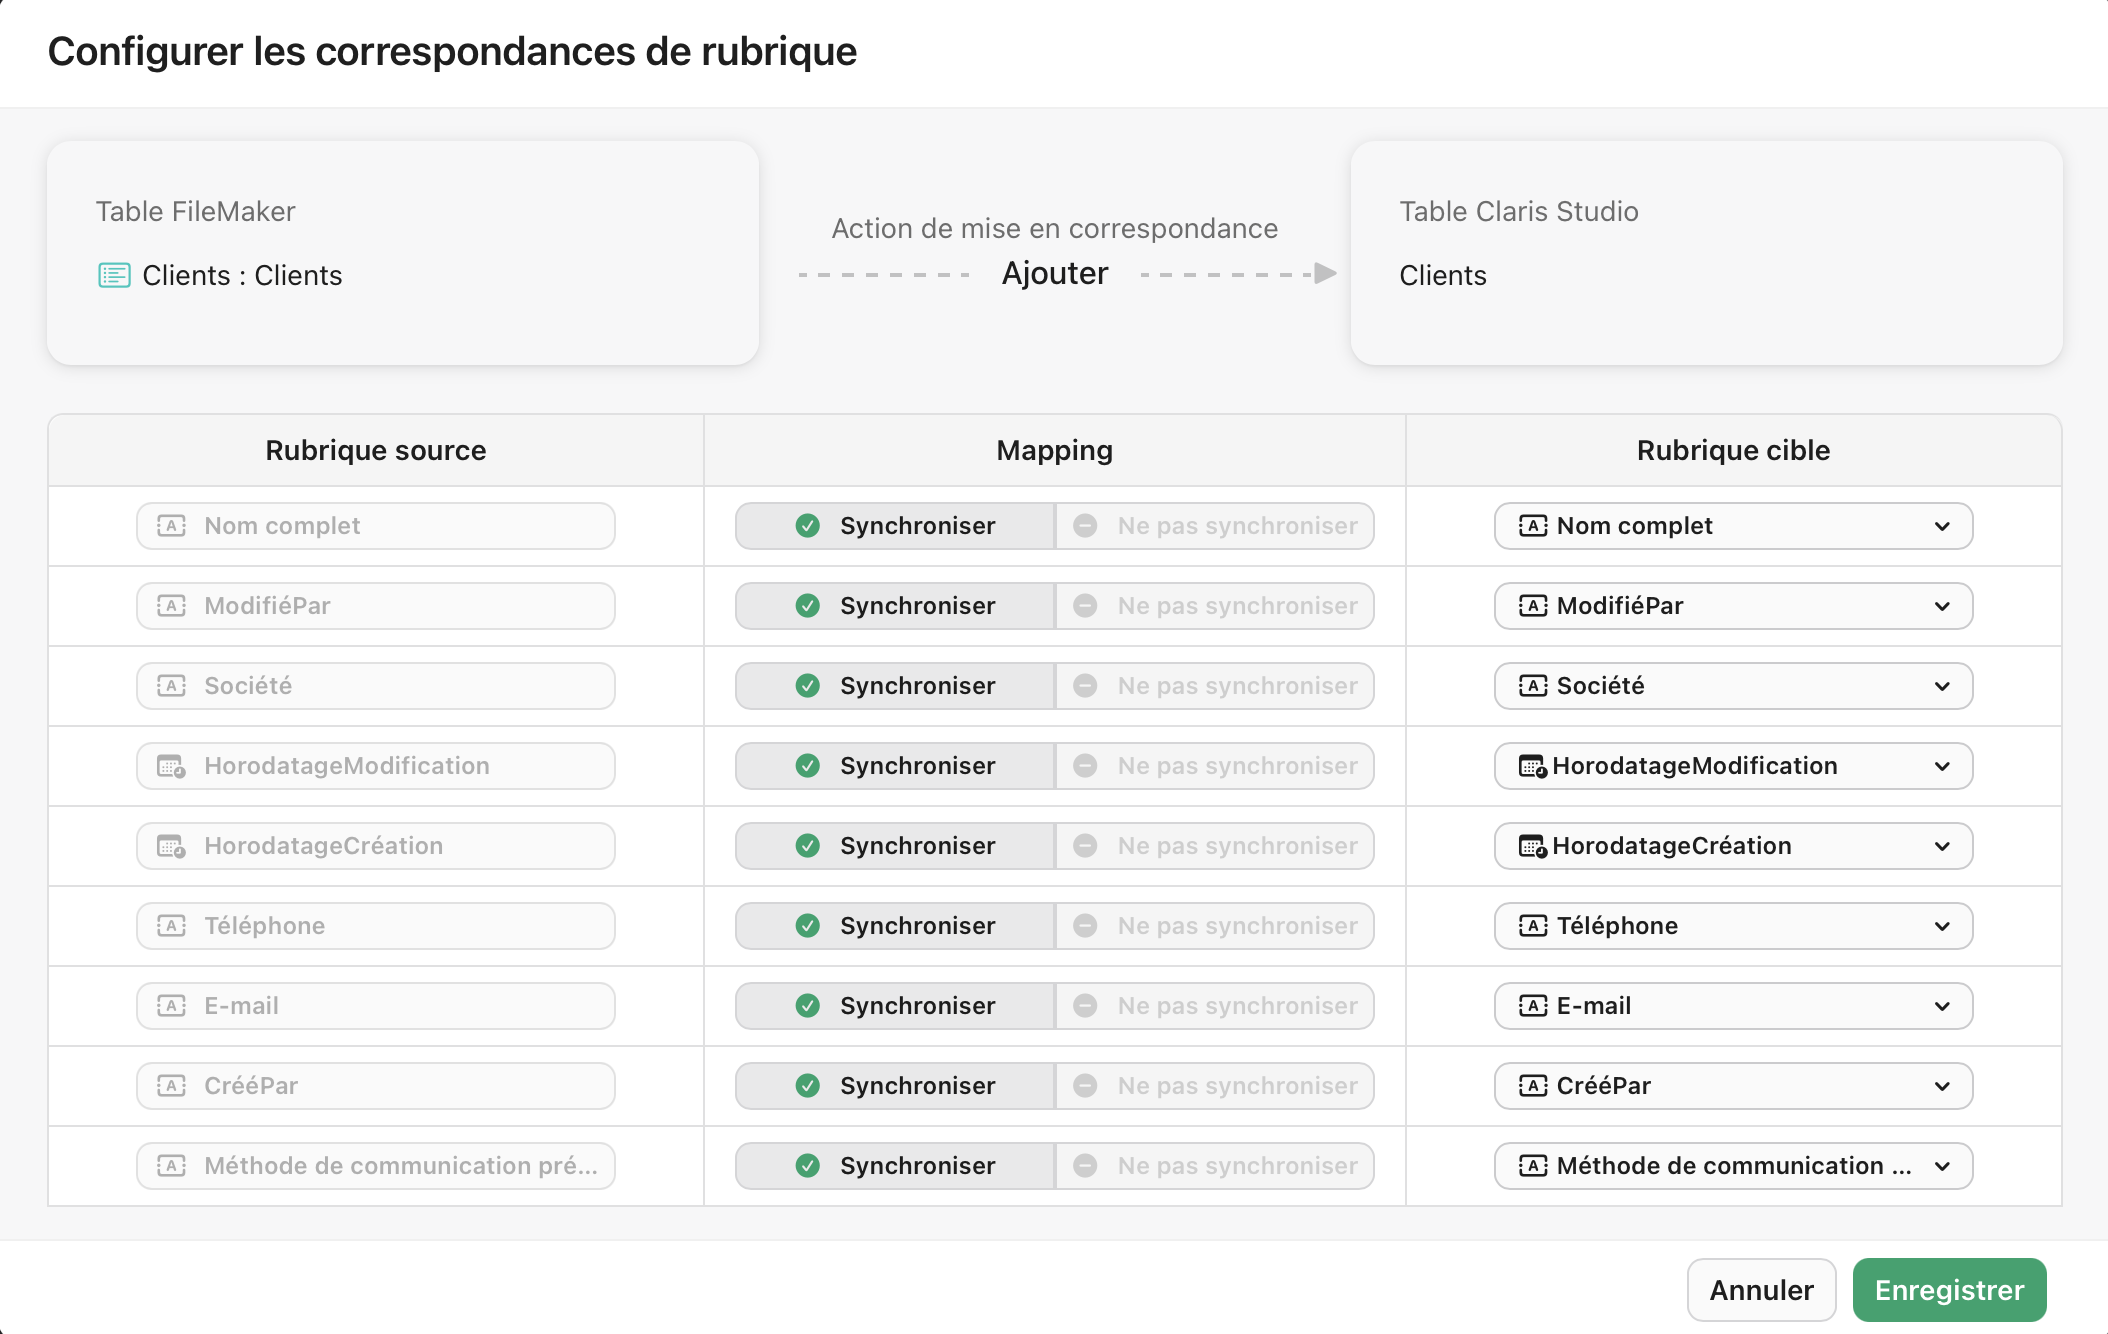The image size is (2108, 1334).
Task: Click the Enregistrer button
Action: 1948,1289
